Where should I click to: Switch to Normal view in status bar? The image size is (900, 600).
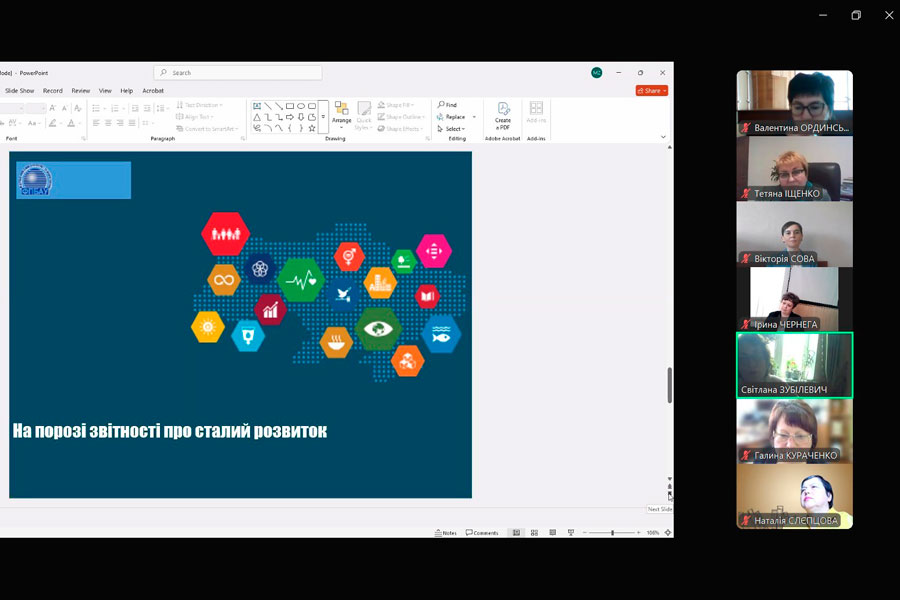click(x=516, y=533)
